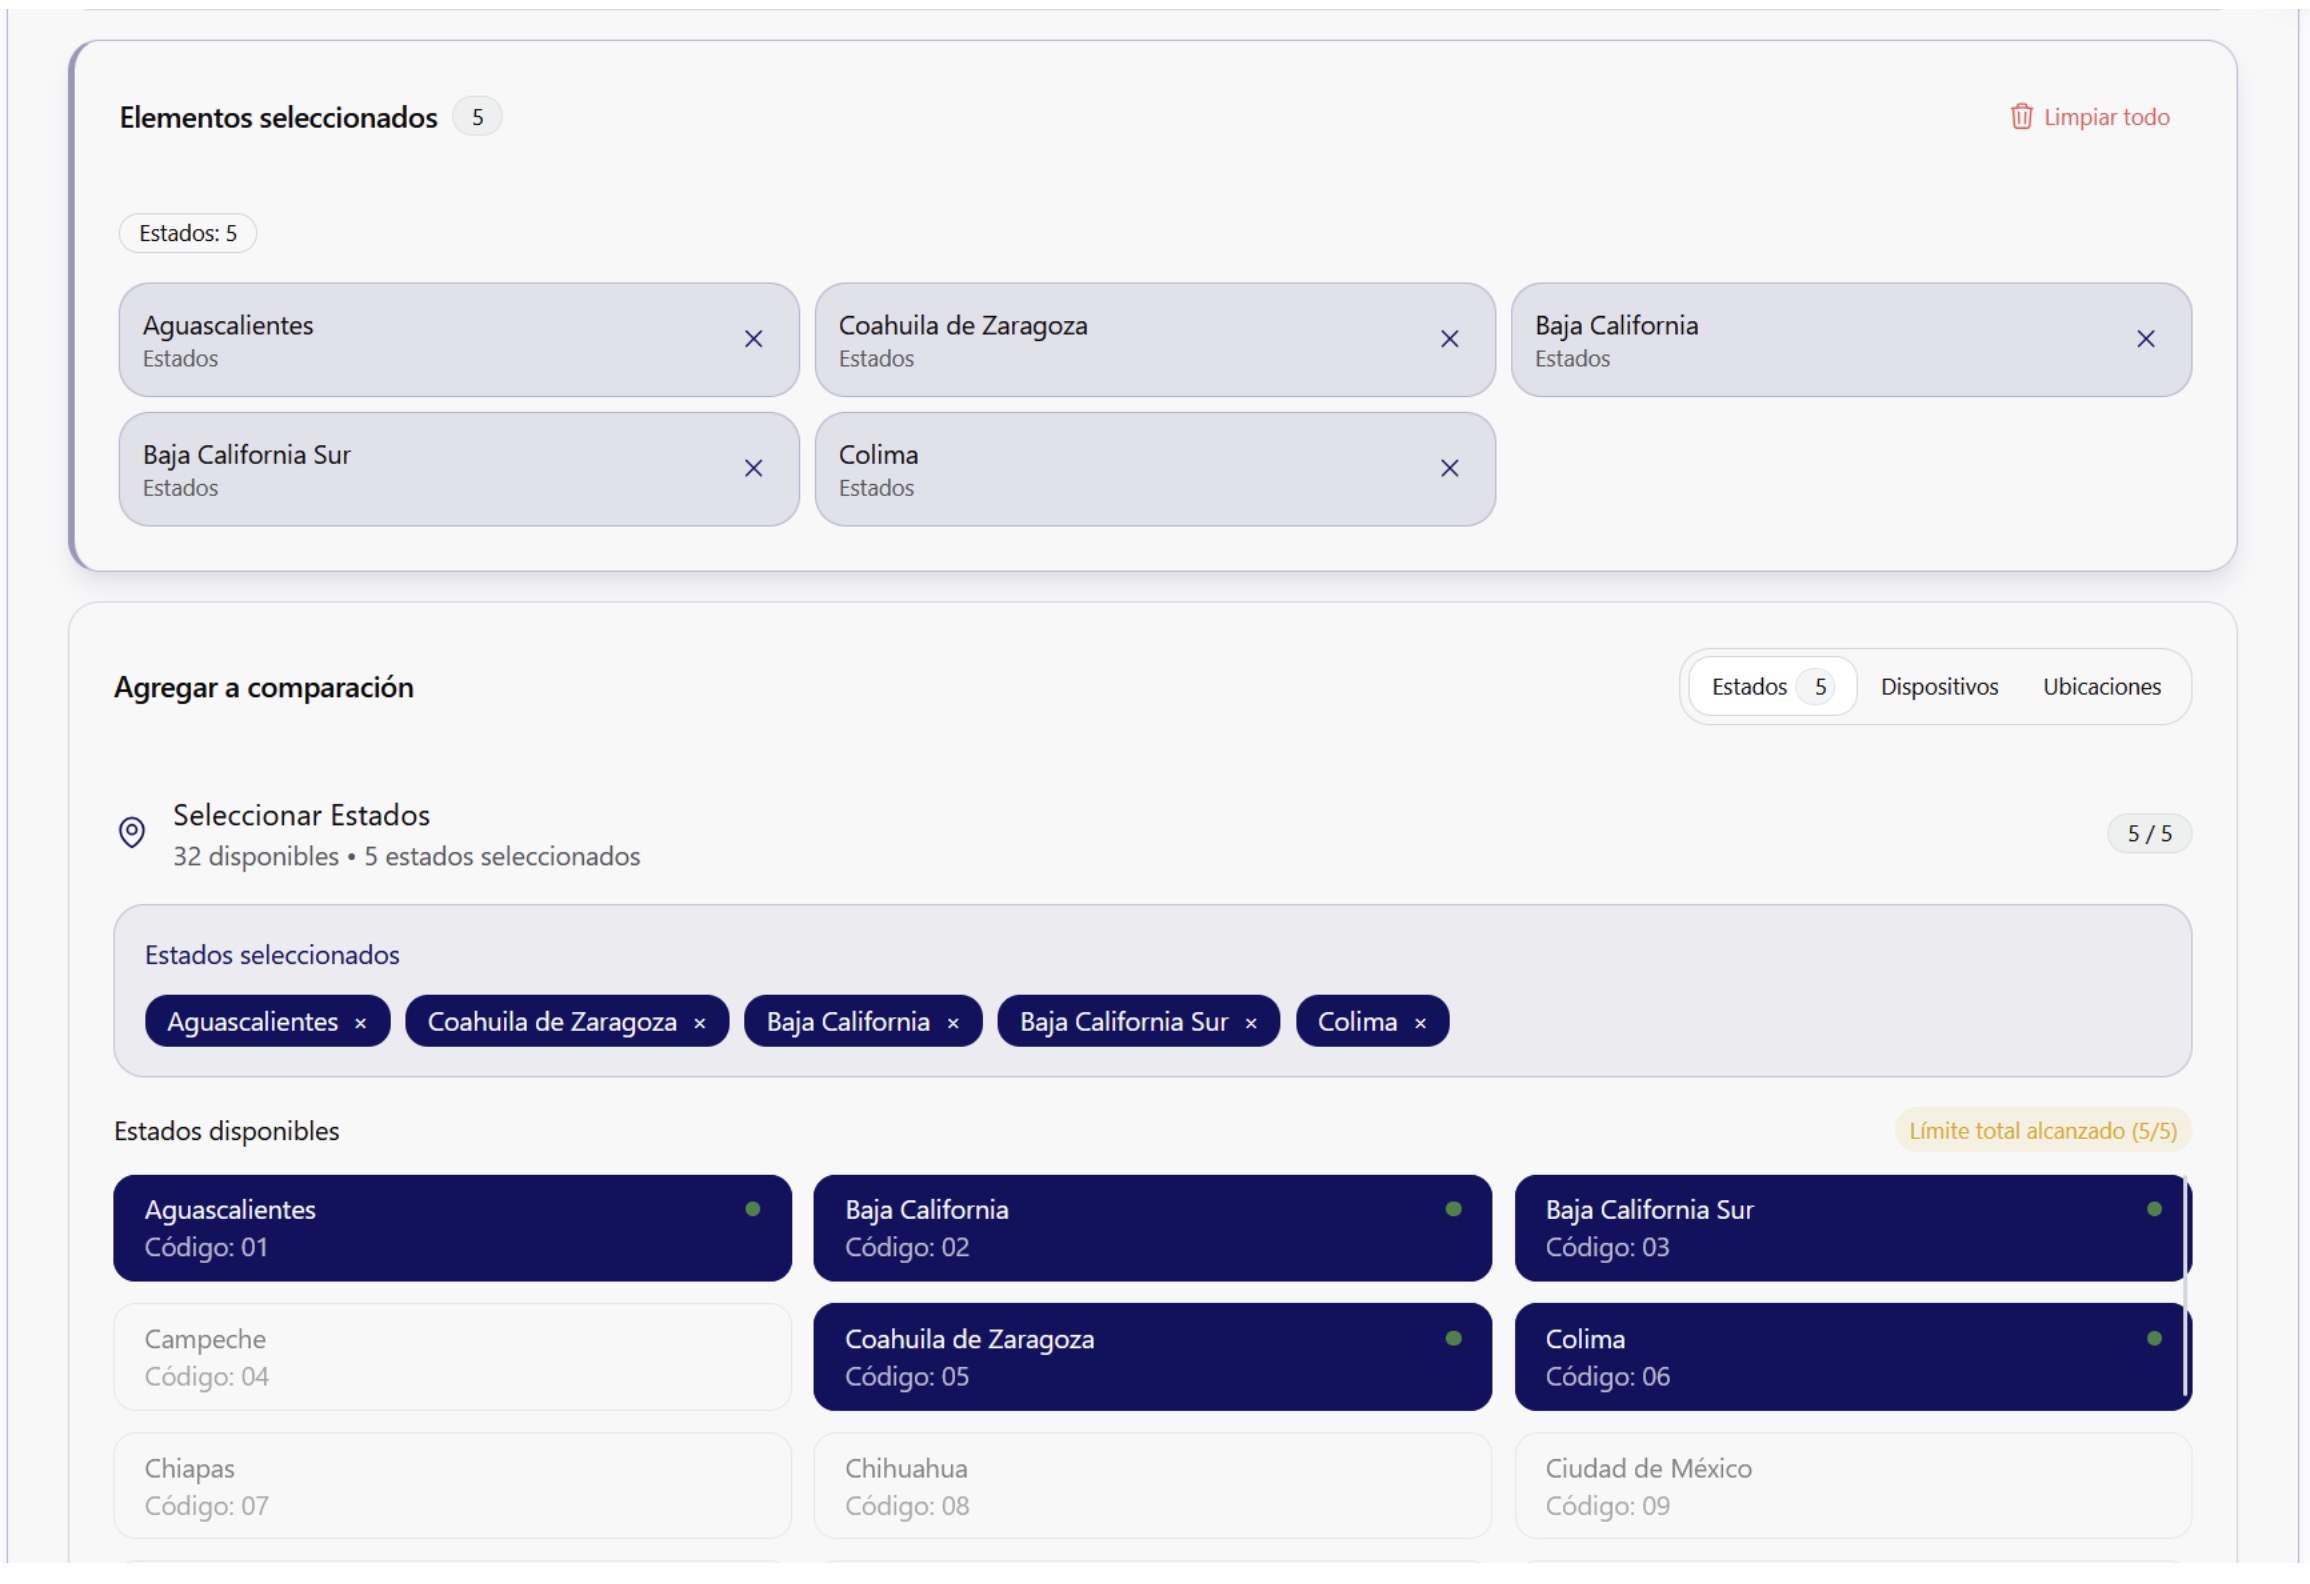Click Limpiar todo link
This screenshot has height=1584, width=2310.
pos(2106,117)
